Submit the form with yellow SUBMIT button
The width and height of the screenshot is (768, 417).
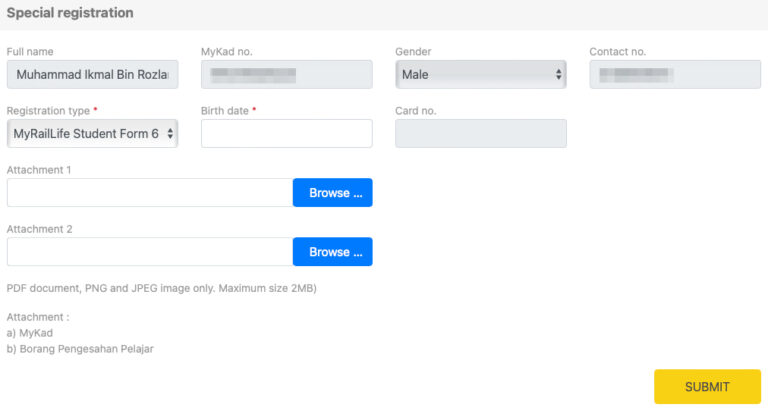pos(706,387)
